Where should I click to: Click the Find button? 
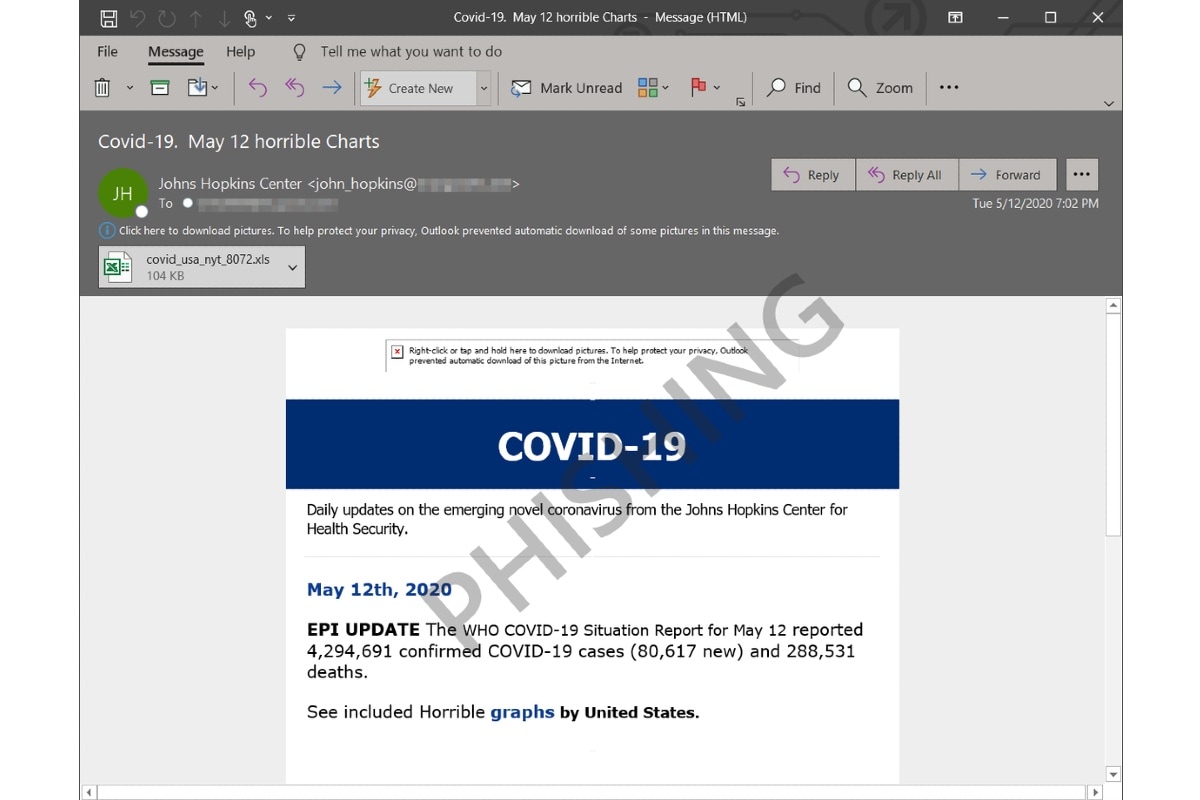(x=794, y=88)
